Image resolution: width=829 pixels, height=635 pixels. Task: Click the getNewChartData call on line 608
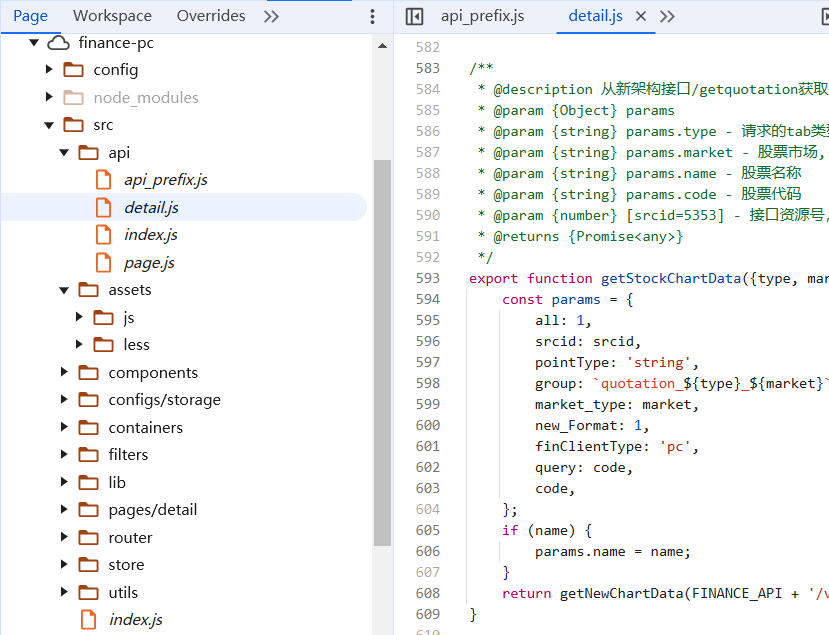tap(622, 593)
